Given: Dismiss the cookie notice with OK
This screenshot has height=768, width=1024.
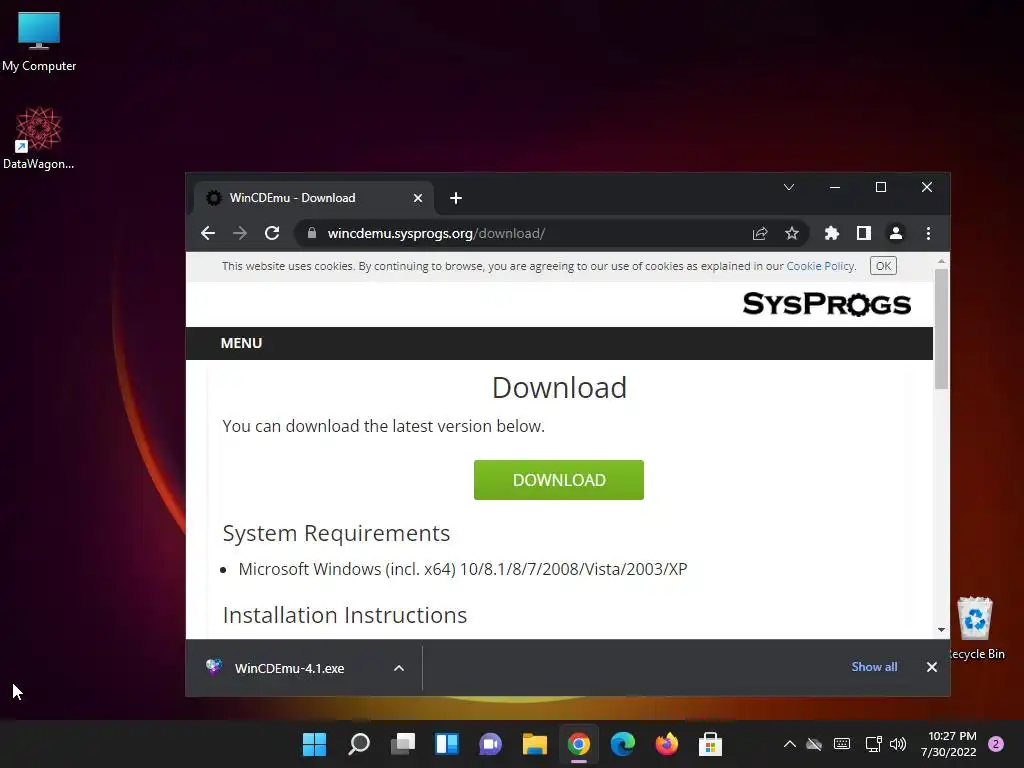Looking at the screenshot, I should pyautogui.click(x=883, y=266).
